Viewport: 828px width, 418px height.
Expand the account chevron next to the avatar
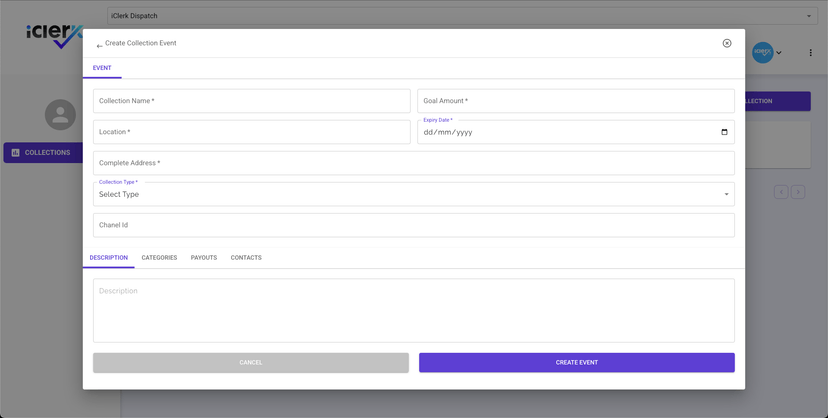[780, 53]
